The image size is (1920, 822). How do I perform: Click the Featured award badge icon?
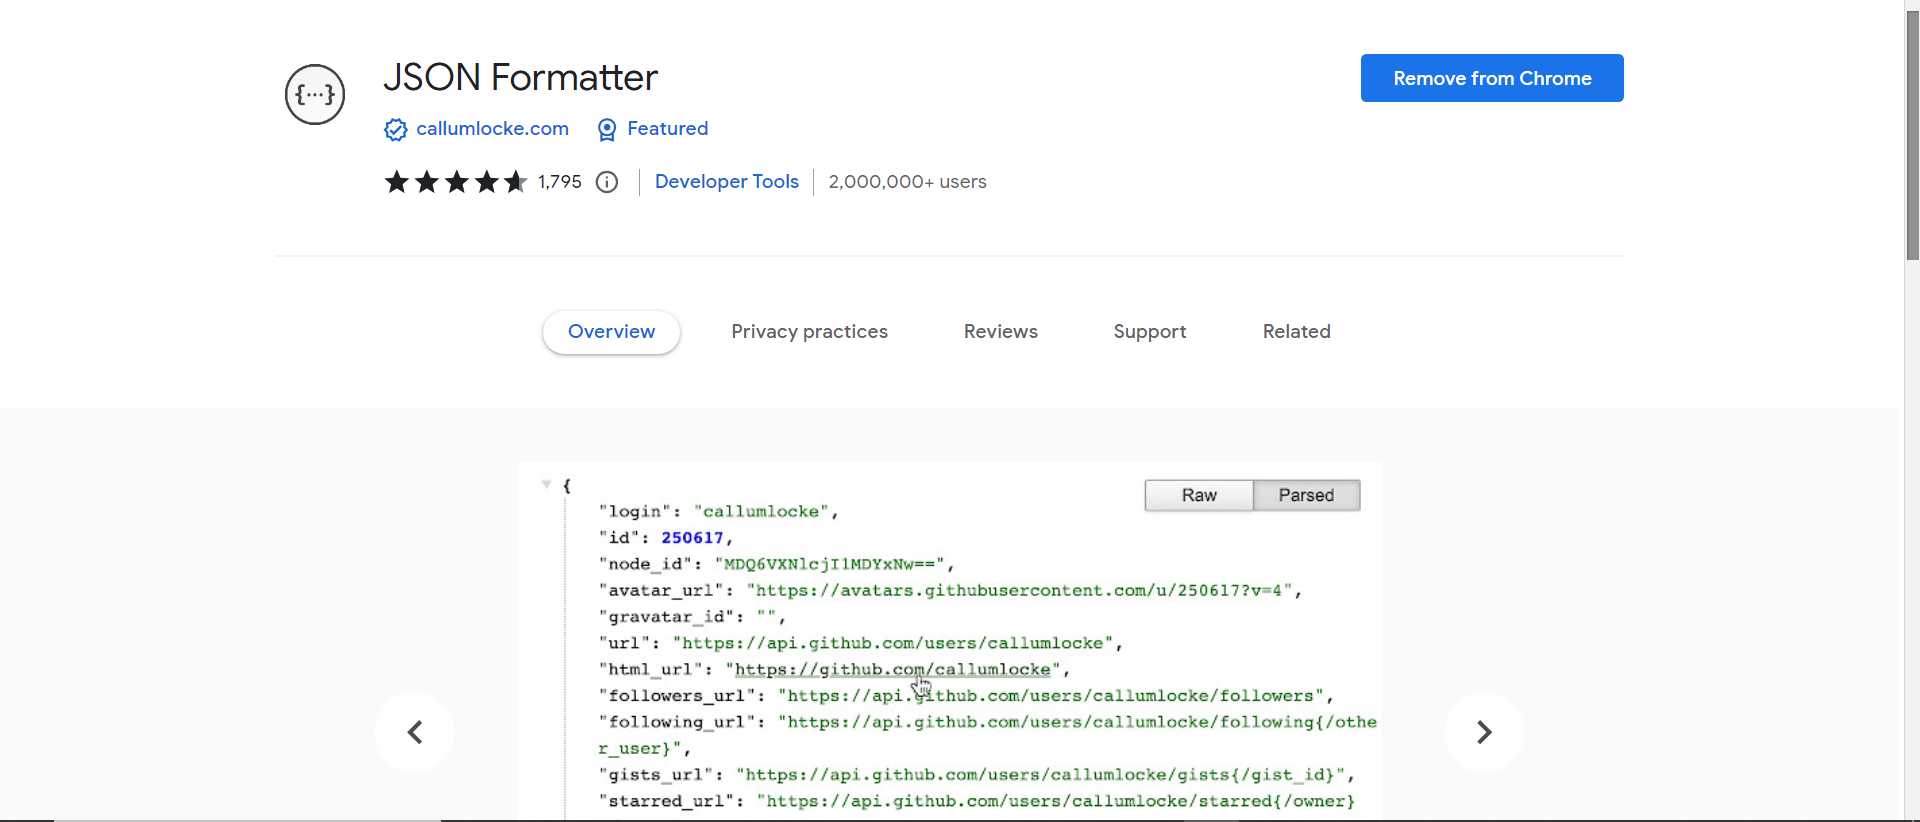pos(607,130)
